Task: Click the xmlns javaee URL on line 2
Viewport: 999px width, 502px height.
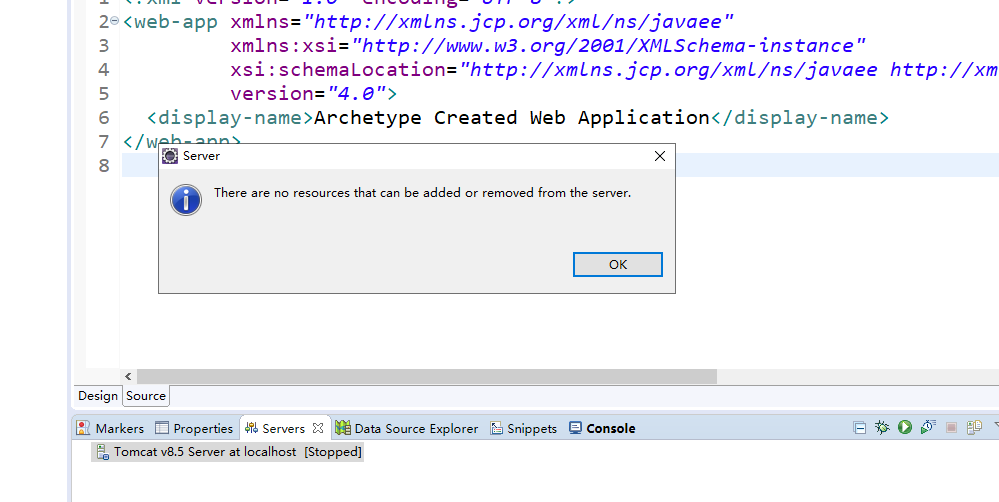Action: [x=518, y=22]
